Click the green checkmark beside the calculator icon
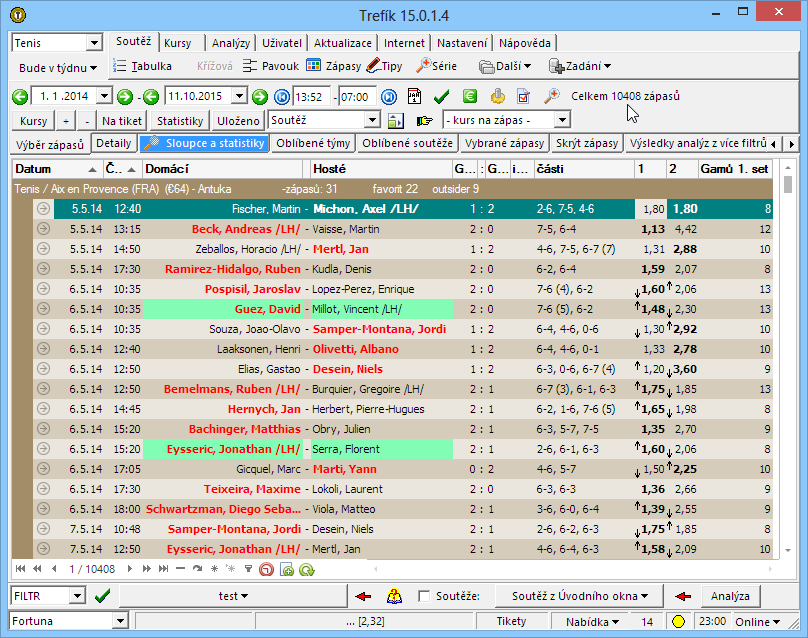The image size is (808, 638). point(441,97)
